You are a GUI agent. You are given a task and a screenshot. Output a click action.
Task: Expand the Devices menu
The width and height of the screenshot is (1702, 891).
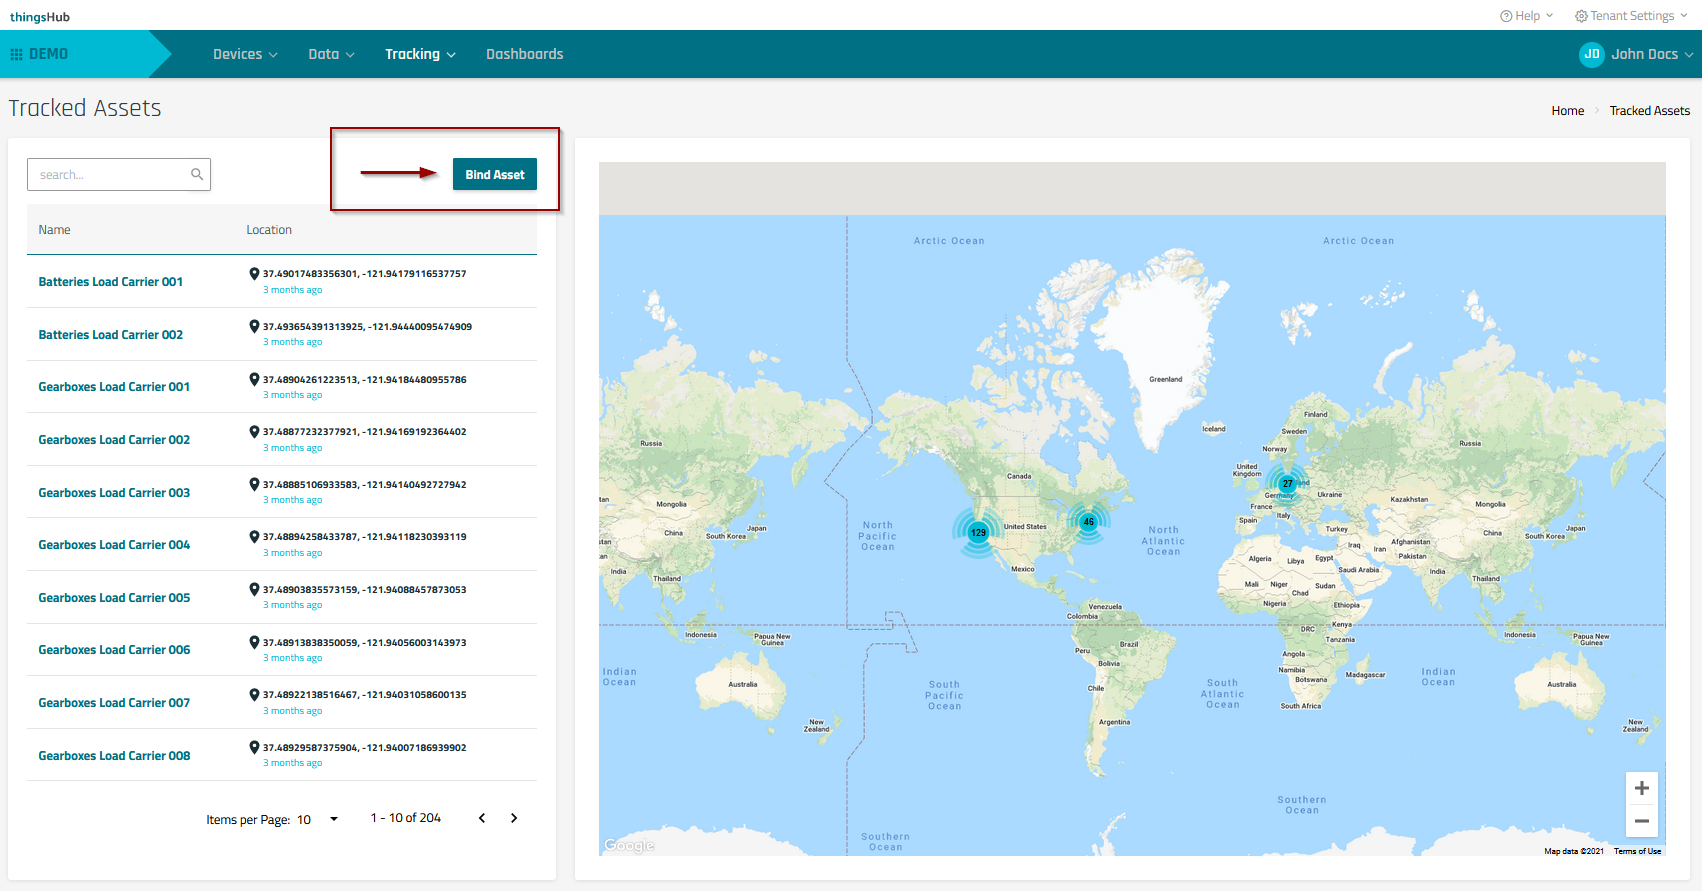click(245, 54)
